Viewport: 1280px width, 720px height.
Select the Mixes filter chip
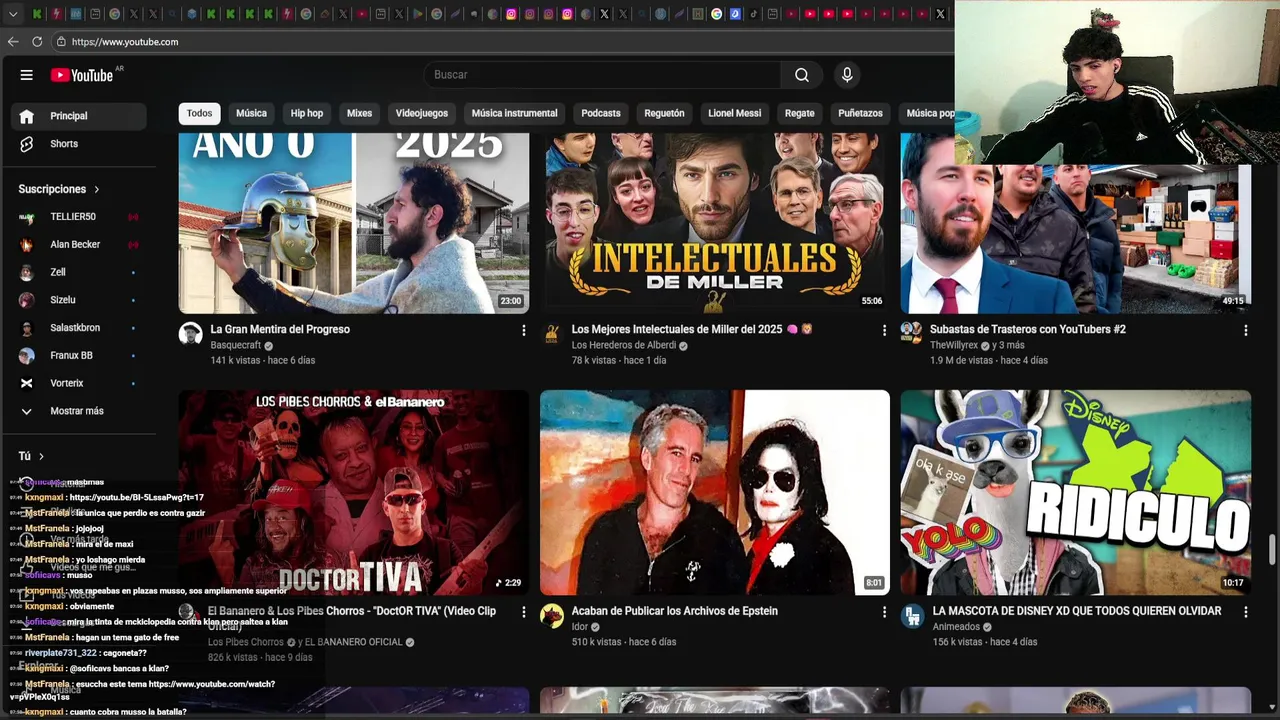click(359, 113)
